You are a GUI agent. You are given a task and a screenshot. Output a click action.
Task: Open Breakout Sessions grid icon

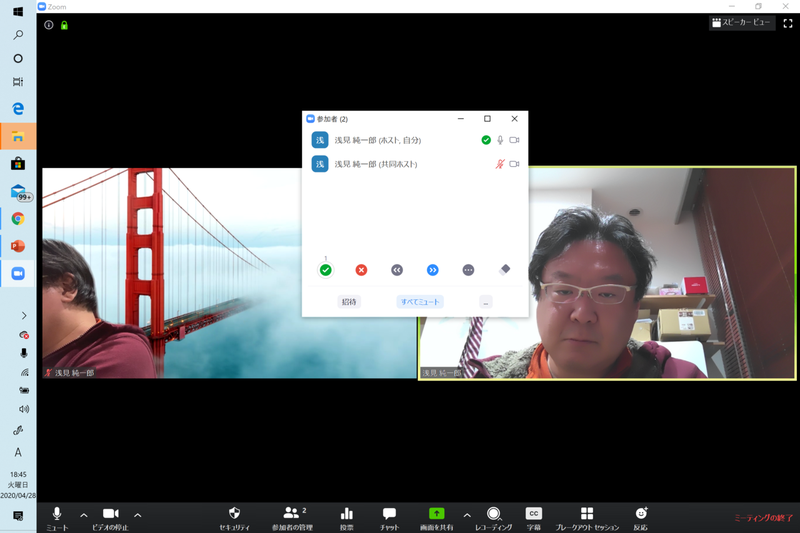coord(587,518)
